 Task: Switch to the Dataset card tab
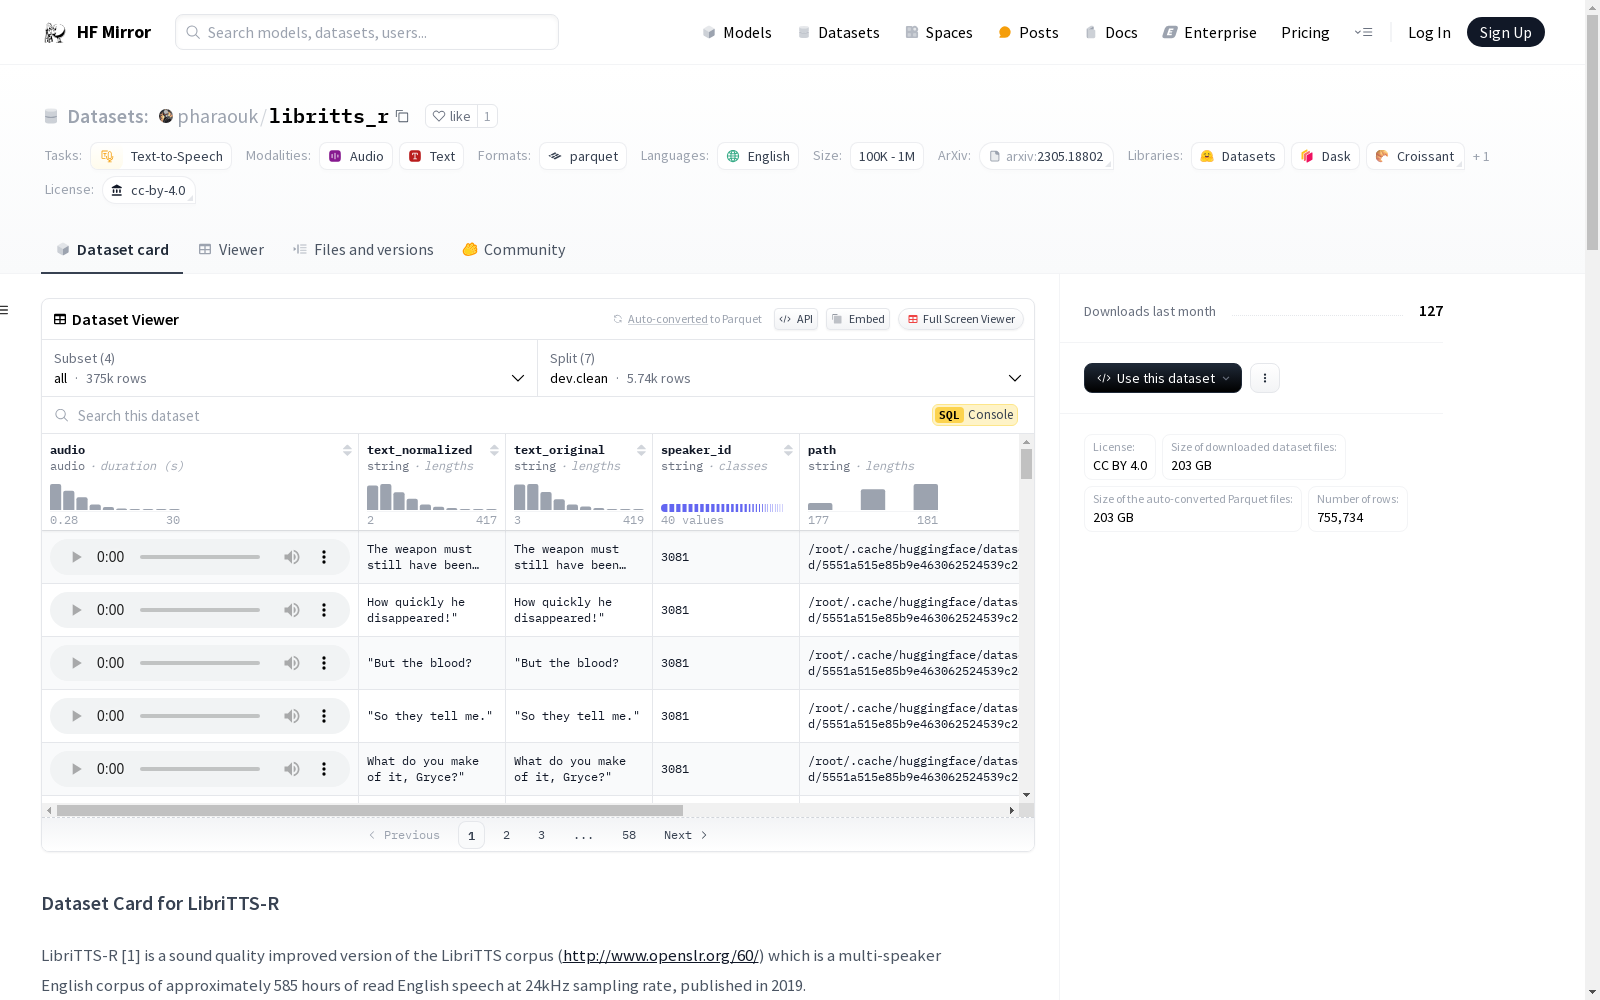[x=112, y=250]
